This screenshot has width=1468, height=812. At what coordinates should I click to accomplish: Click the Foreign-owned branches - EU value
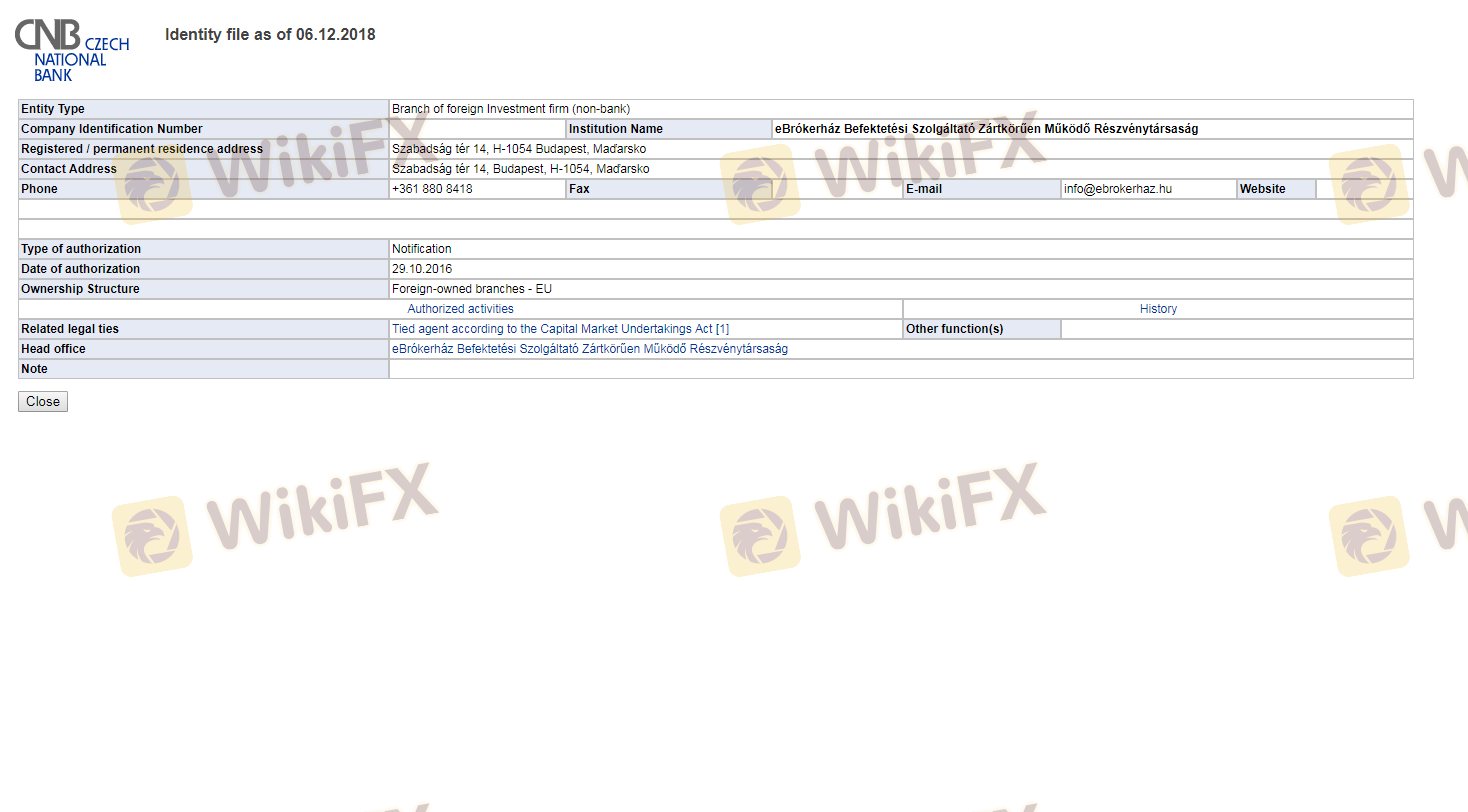[471, 289]
